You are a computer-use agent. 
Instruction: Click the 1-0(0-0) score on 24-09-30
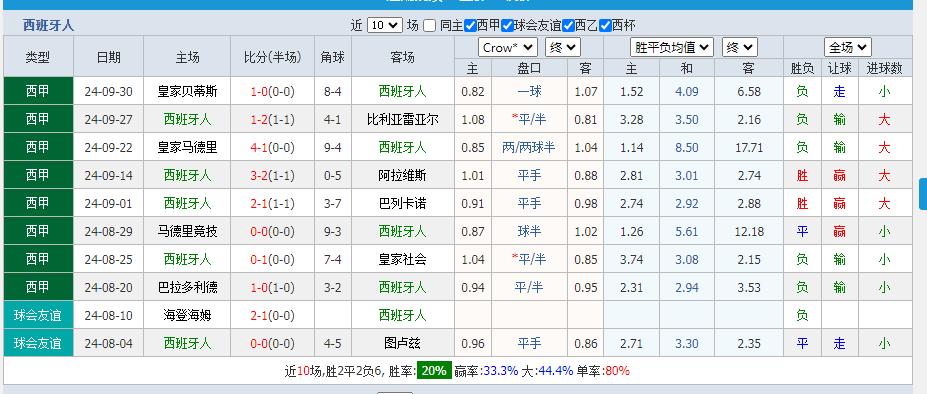pos(273,92)
